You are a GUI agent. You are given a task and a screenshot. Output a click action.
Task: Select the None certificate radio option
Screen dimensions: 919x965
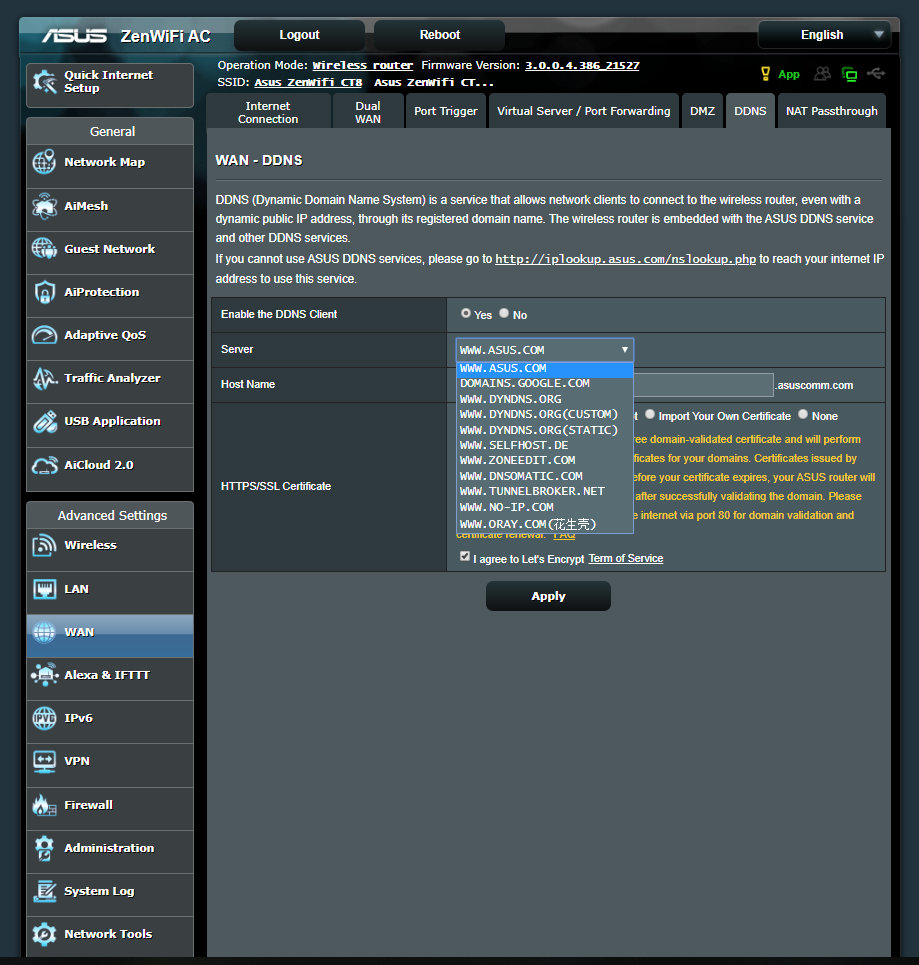803,415
